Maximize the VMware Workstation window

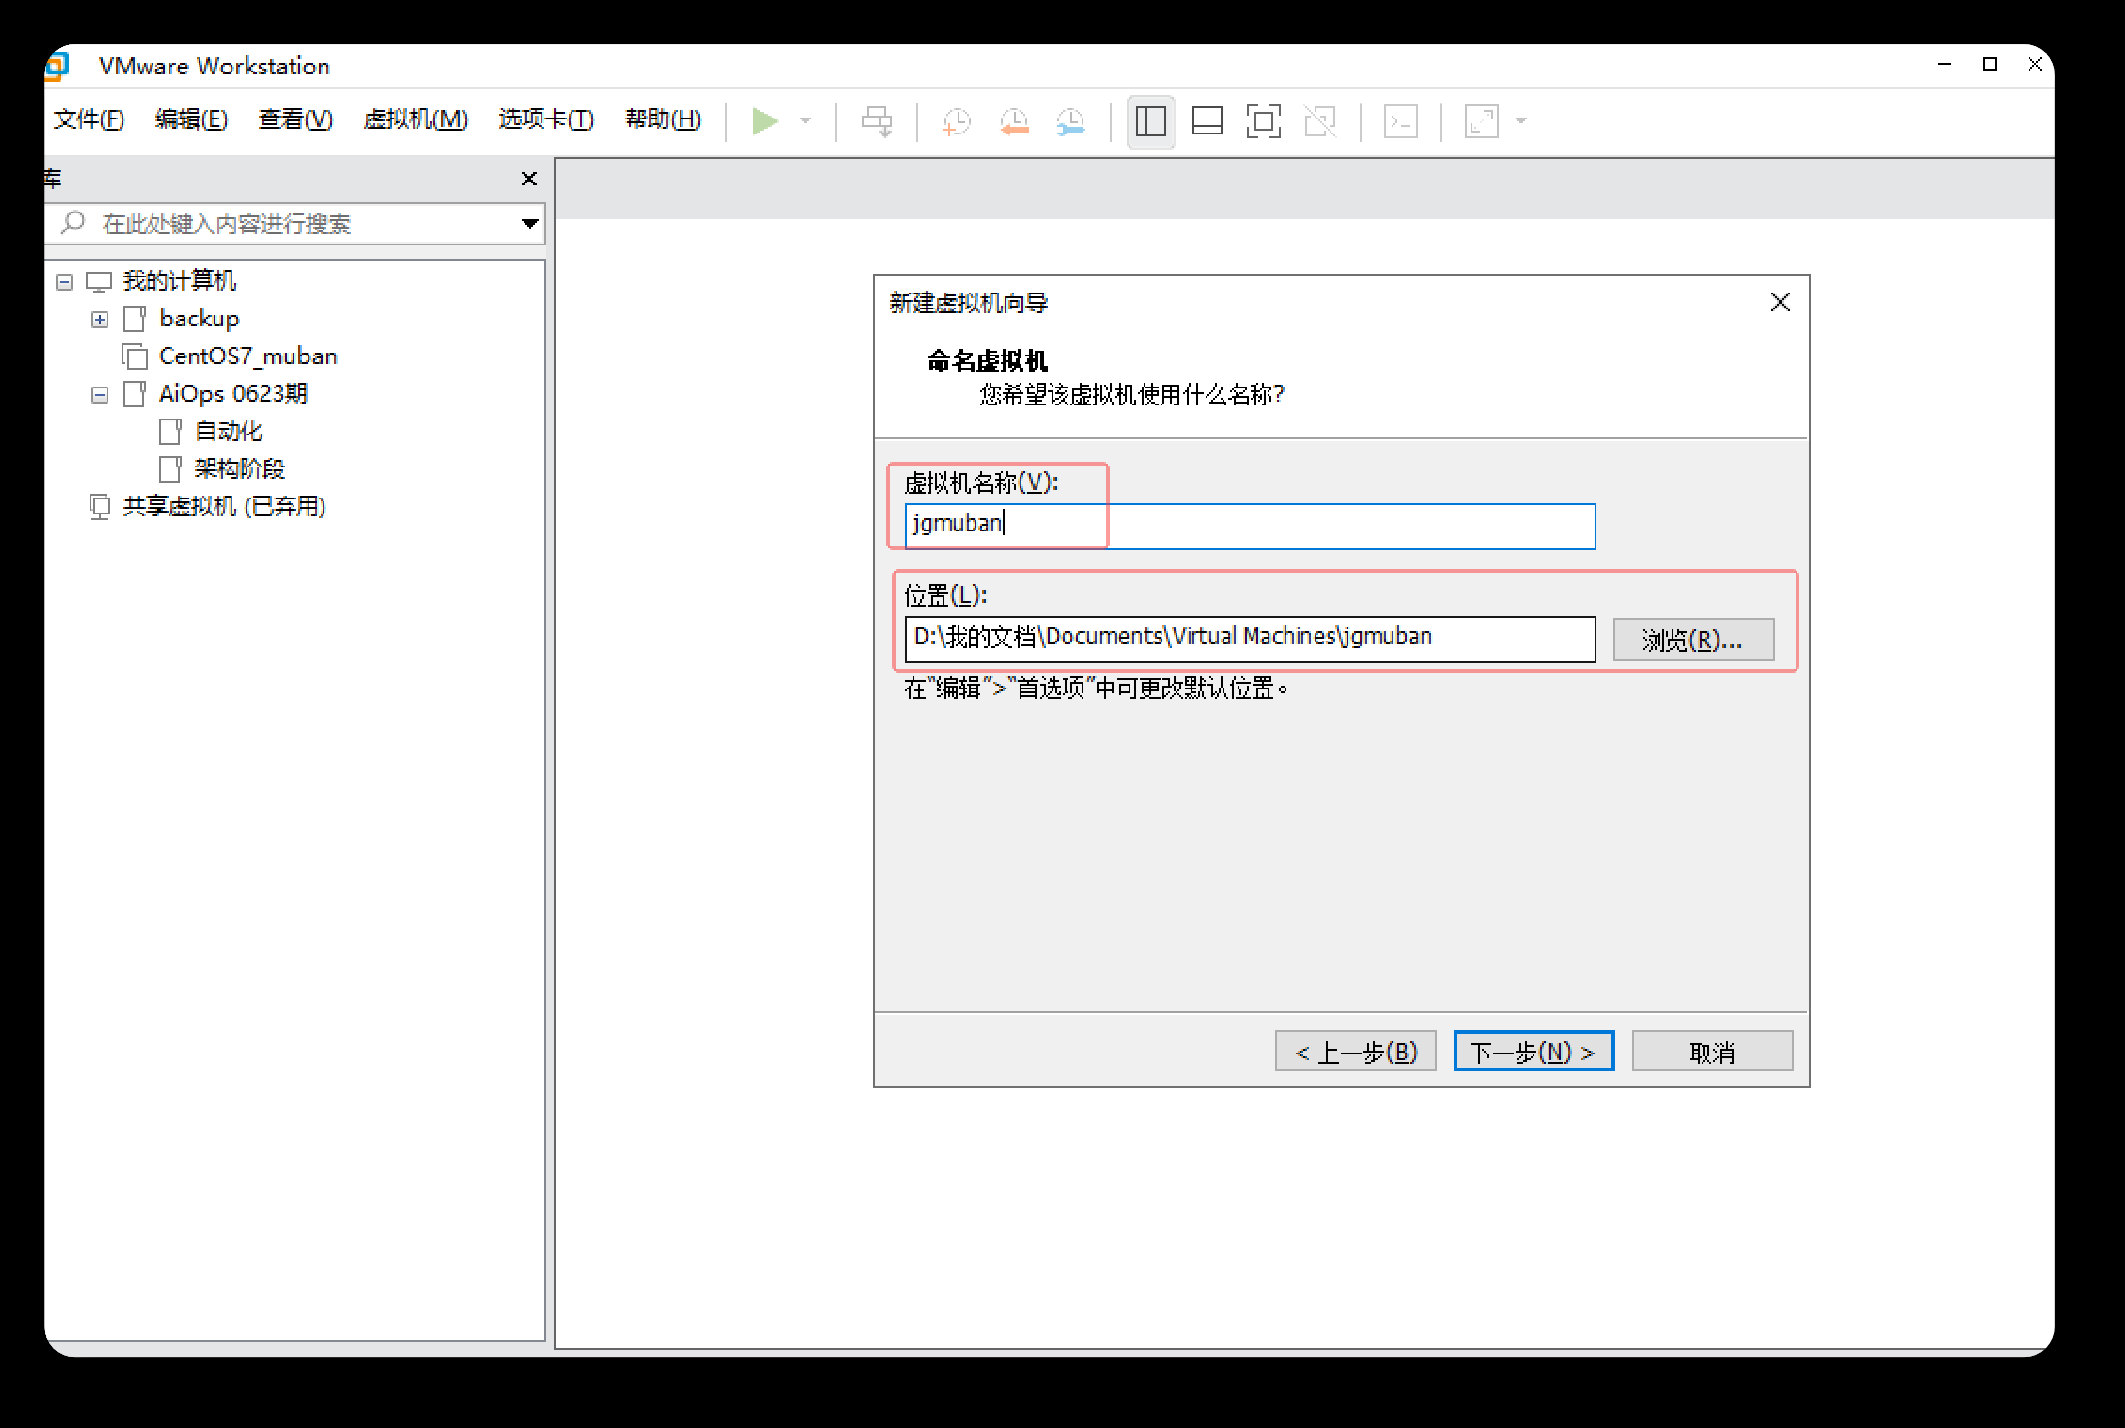pyautogui.click(x=1990, y=64)
